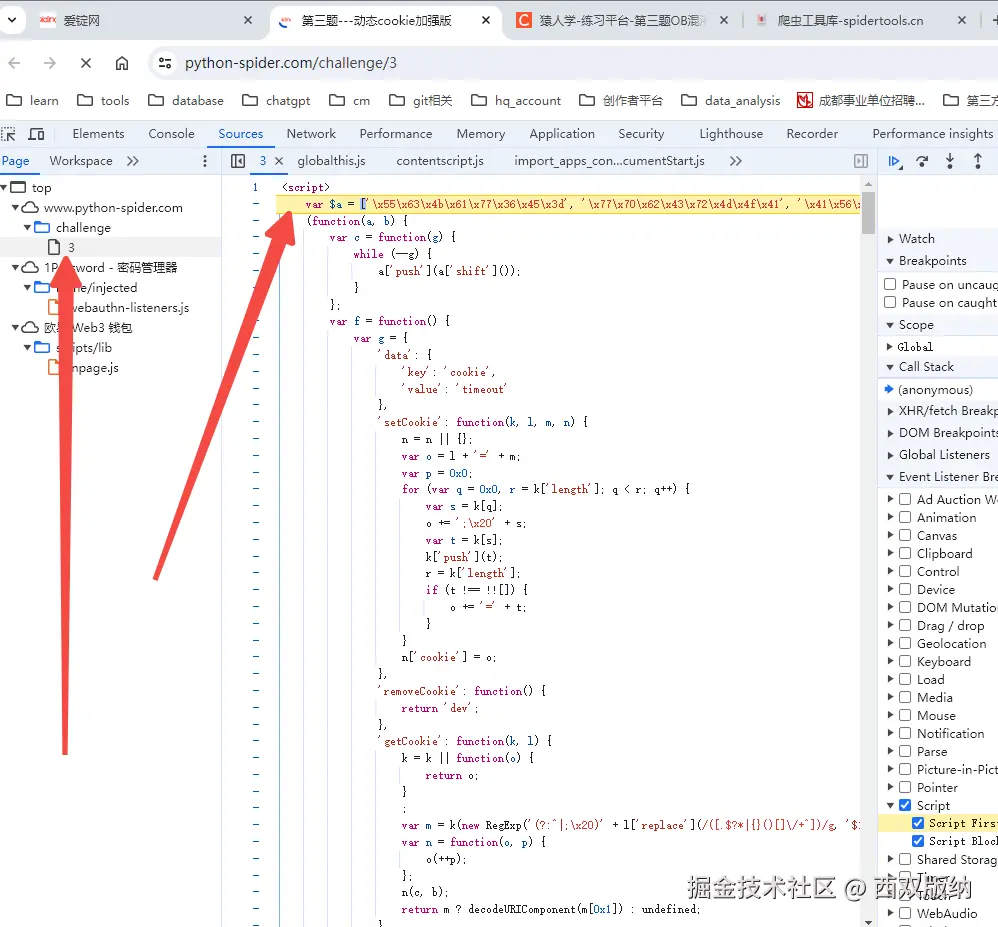Click the code editor vertical scrollbar thumb
The height and width of the screenshot is (927, 998).
[x=868, y=211]
